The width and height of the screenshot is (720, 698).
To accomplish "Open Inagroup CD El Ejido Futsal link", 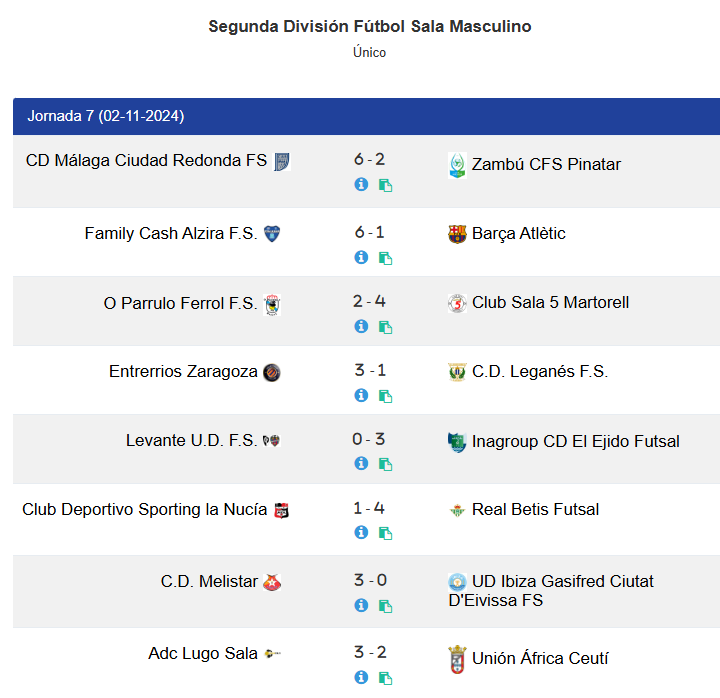I will [575, 441].
